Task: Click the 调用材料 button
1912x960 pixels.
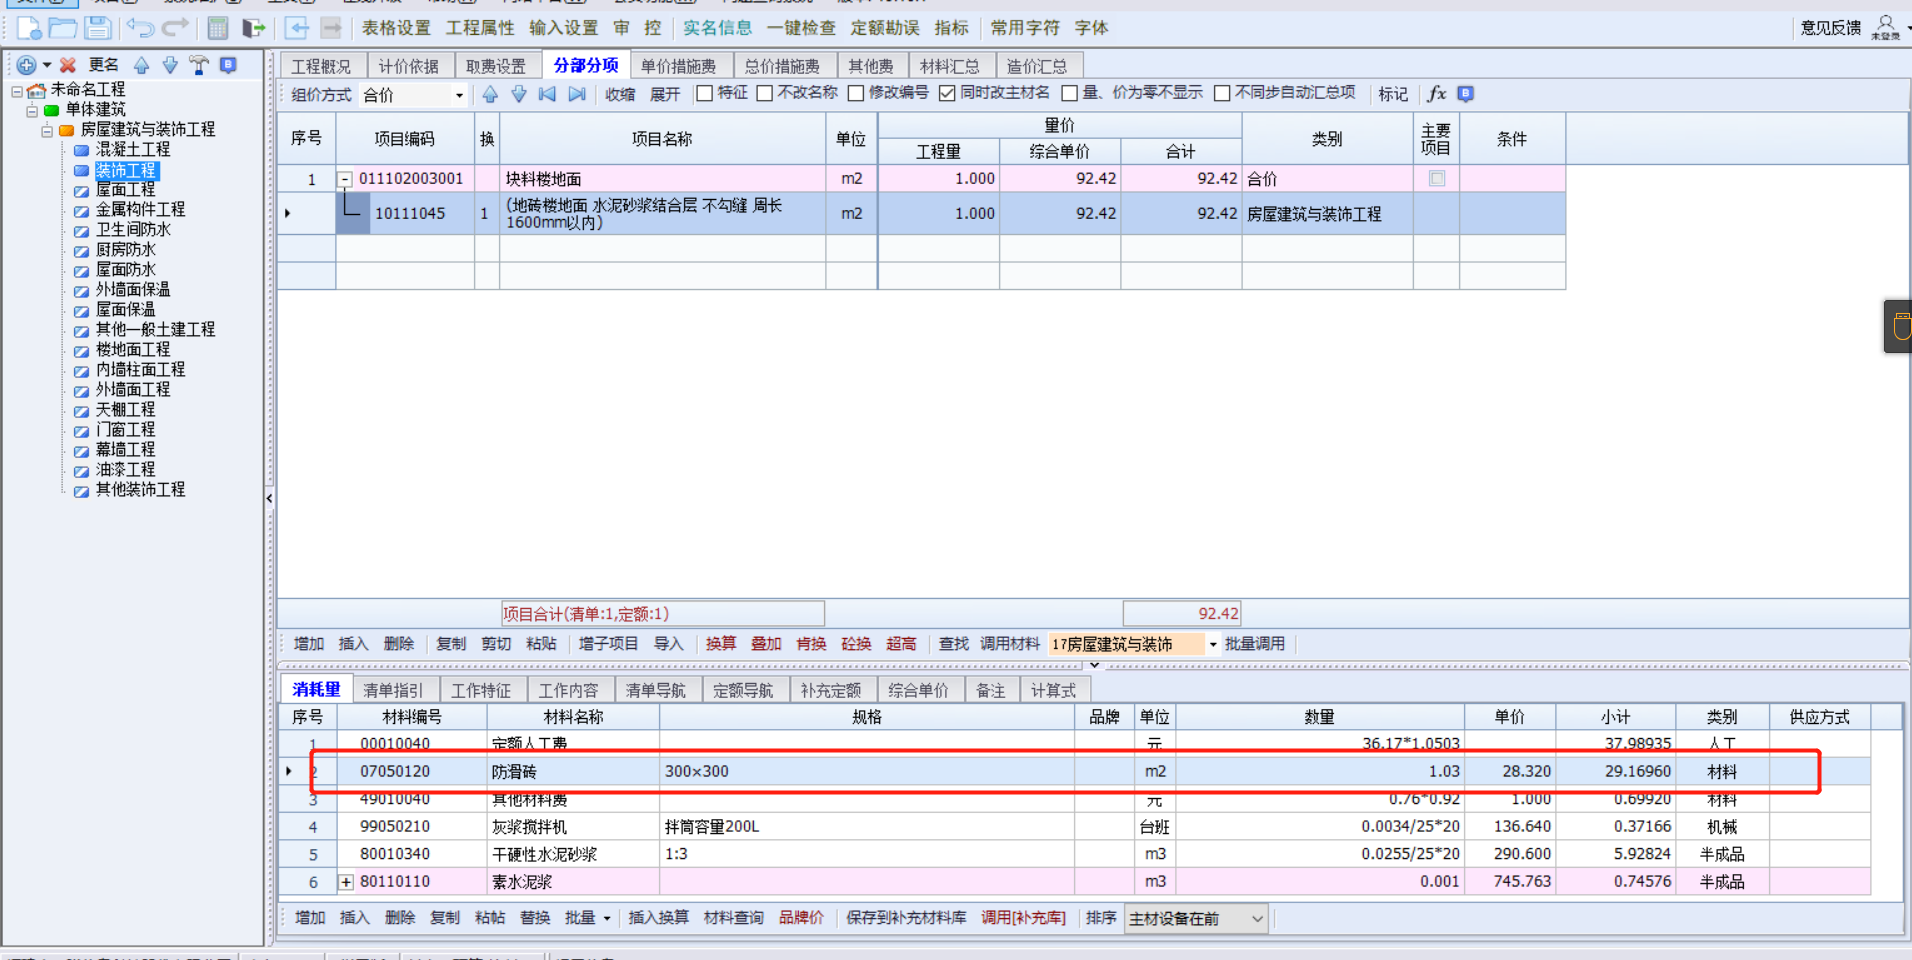Action: coord(1010,644)
